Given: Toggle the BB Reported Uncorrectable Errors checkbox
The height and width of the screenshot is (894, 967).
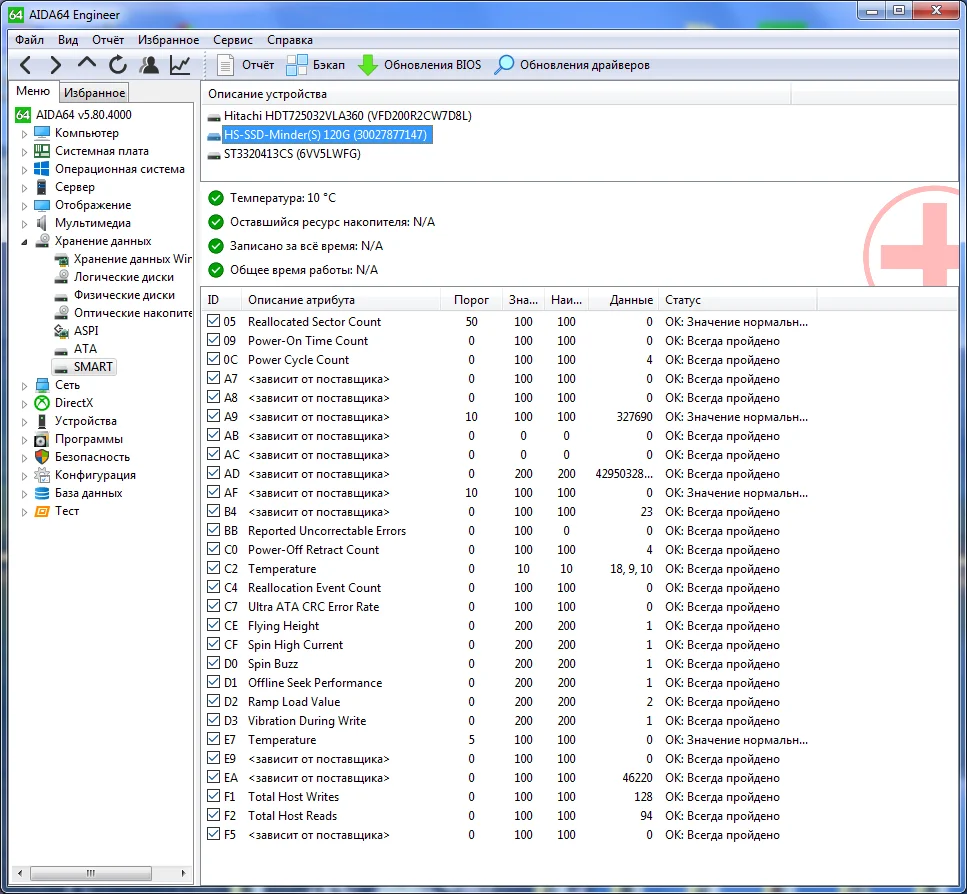Looking at the screenshot, I should 213,530.
